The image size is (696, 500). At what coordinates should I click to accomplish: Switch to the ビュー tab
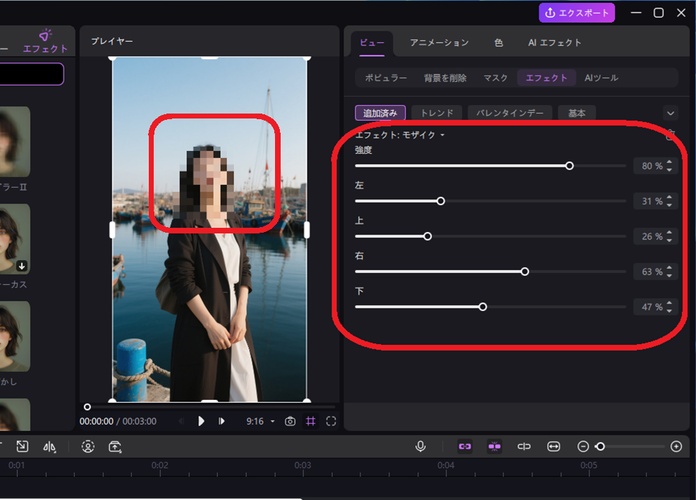coord(372,43)
